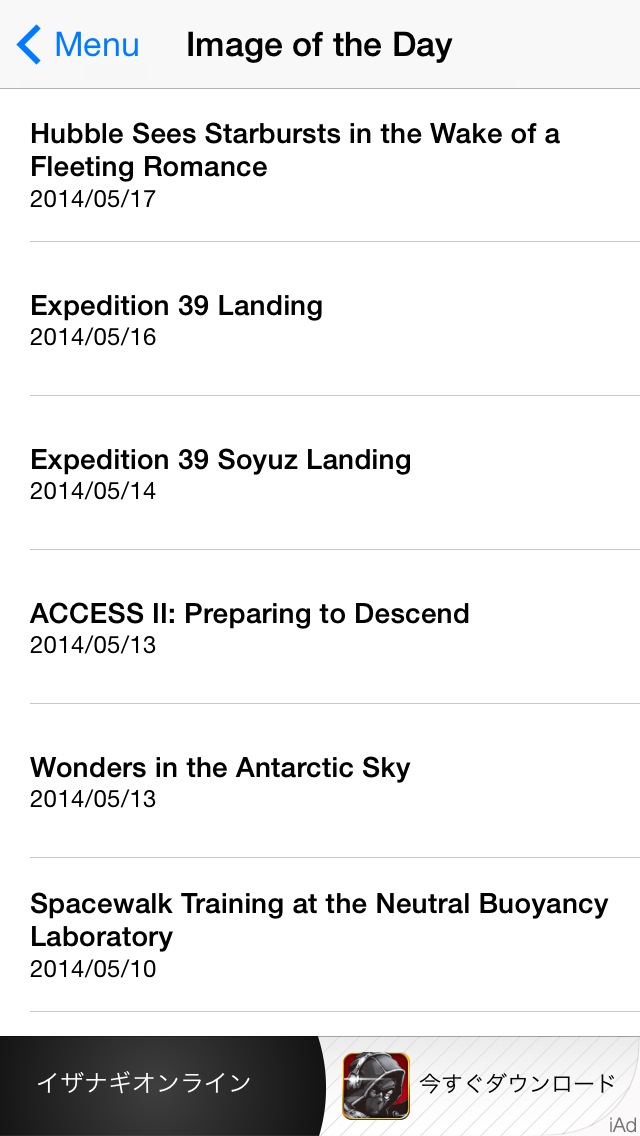Viewport: 640px width, 1136px height.
Task: Tap the blue back chevron icon
Action: (29, 45)
